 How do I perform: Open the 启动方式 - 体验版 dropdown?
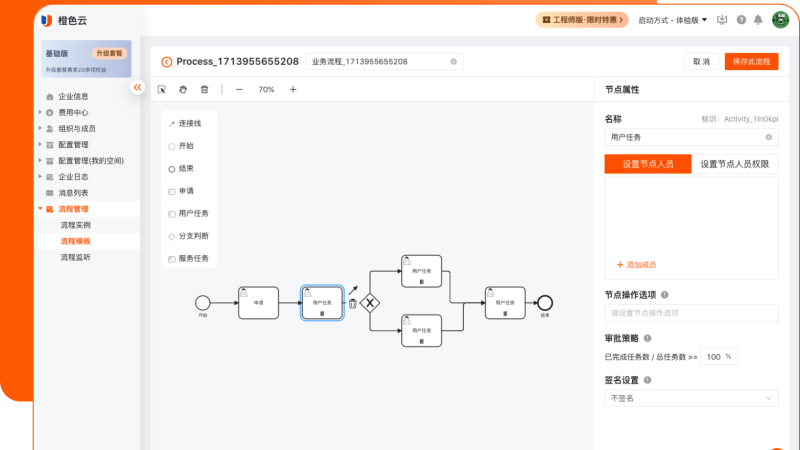(672, 20)
